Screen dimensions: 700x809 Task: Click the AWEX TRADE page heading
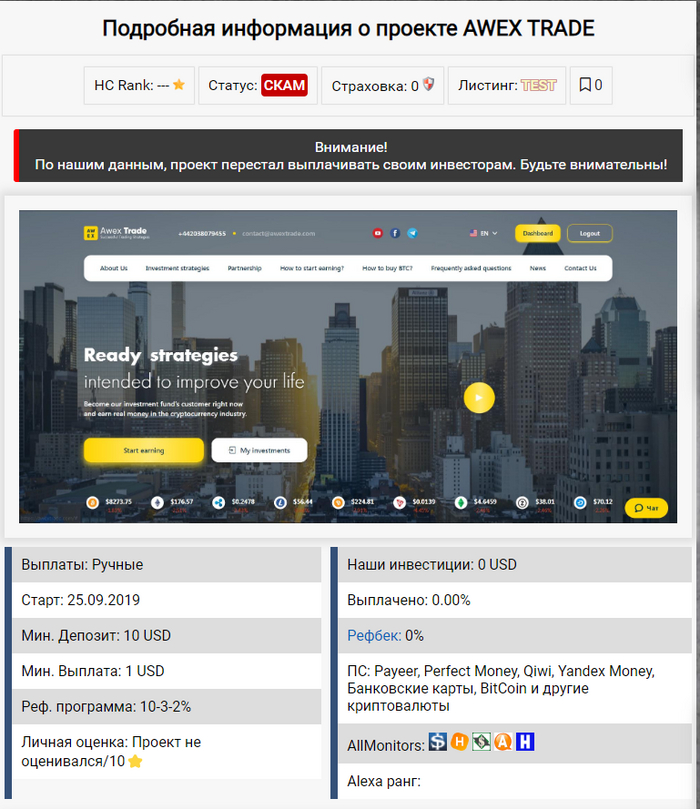click(x=348, y=28)
